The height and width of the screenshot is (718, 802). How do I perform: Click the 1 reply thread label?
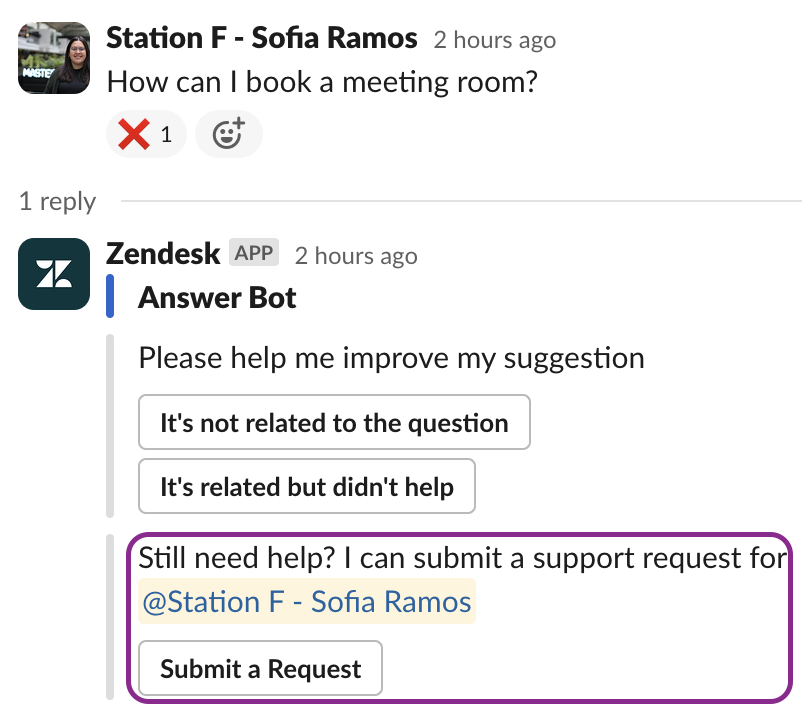pyautogui.click(x=57, y=201)
